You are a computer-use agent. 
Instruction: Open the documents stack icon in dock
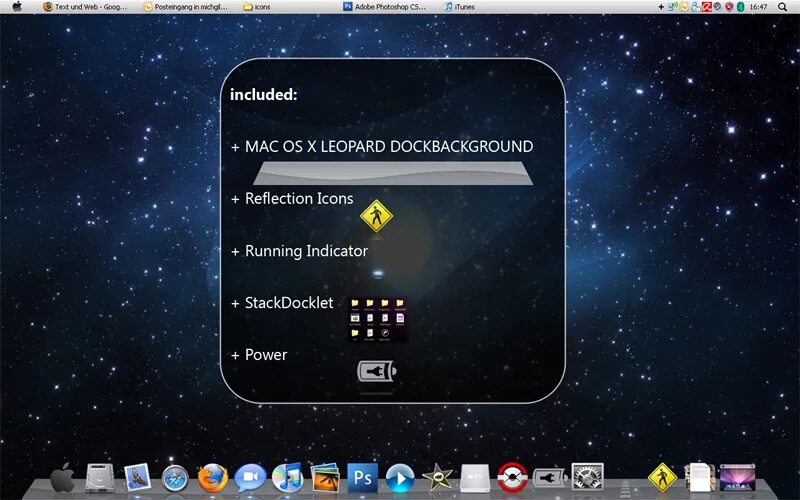click(699, 478)
